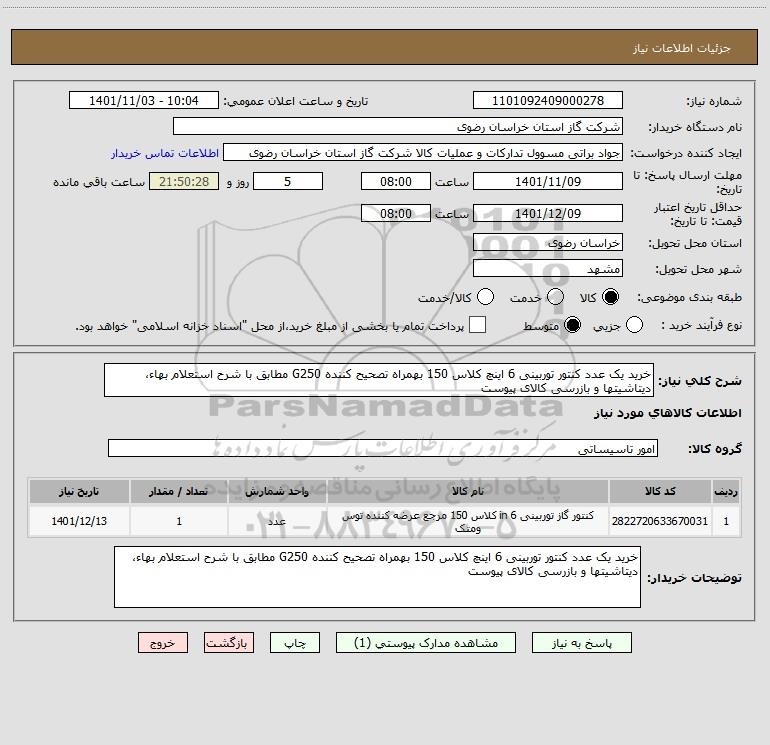Click the days remaining field showing 5
The image size is (770, 745).
tap(288, 181)
